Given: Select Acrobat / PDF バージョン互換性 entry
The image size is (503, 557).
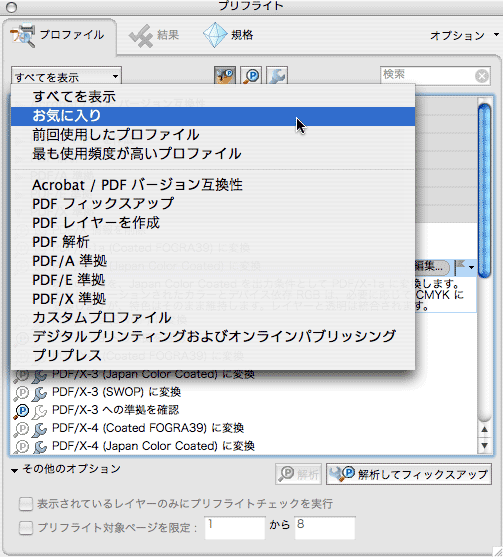Looking at the screenshot, I should (x=213, y=185).
